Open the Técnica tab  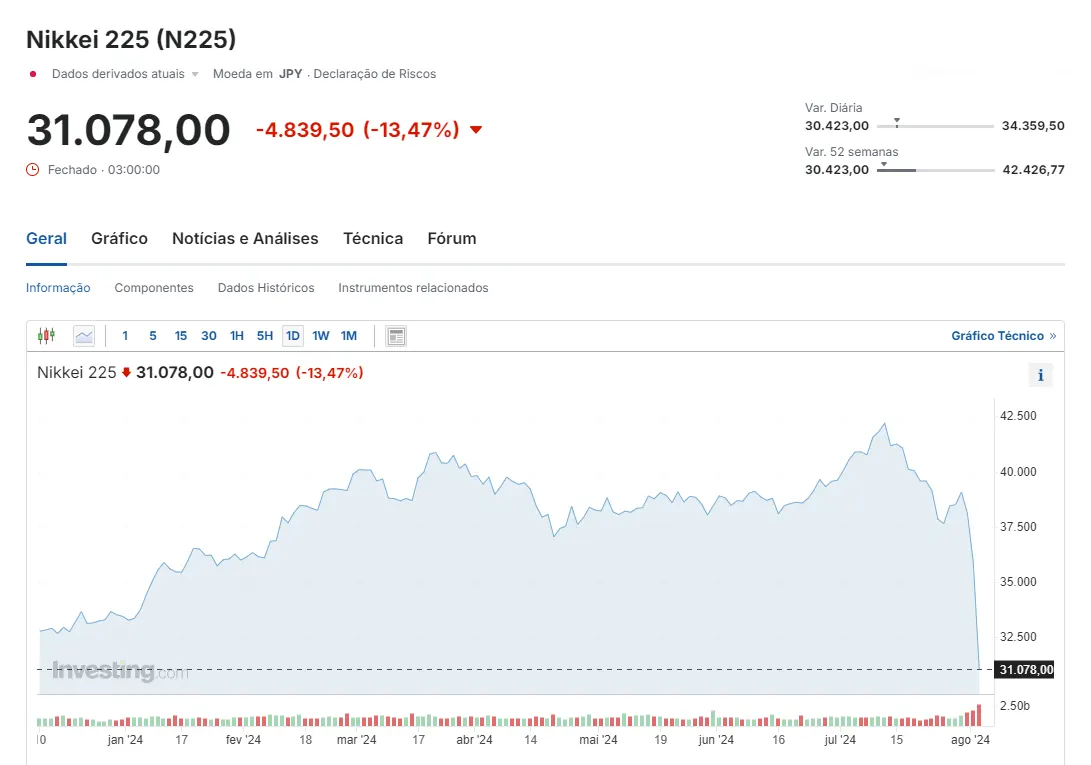pos(373,238)
